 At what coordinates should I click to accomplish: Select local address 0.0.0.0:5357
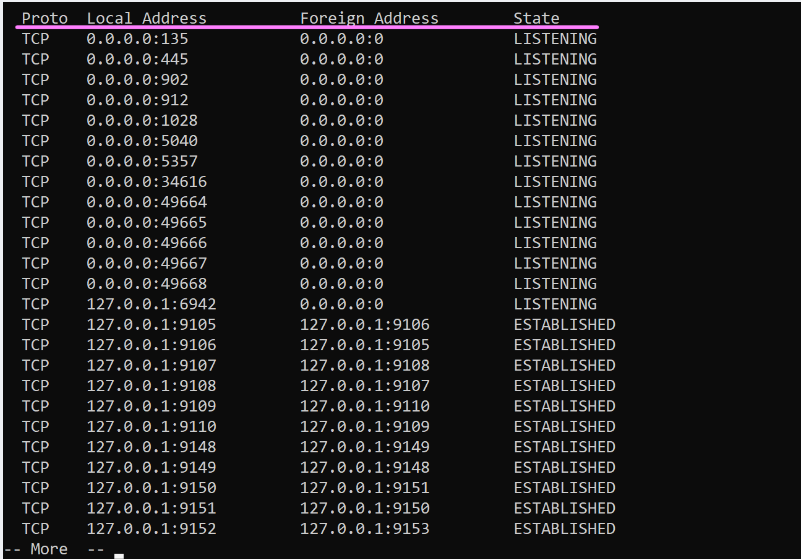pos(142,161)
